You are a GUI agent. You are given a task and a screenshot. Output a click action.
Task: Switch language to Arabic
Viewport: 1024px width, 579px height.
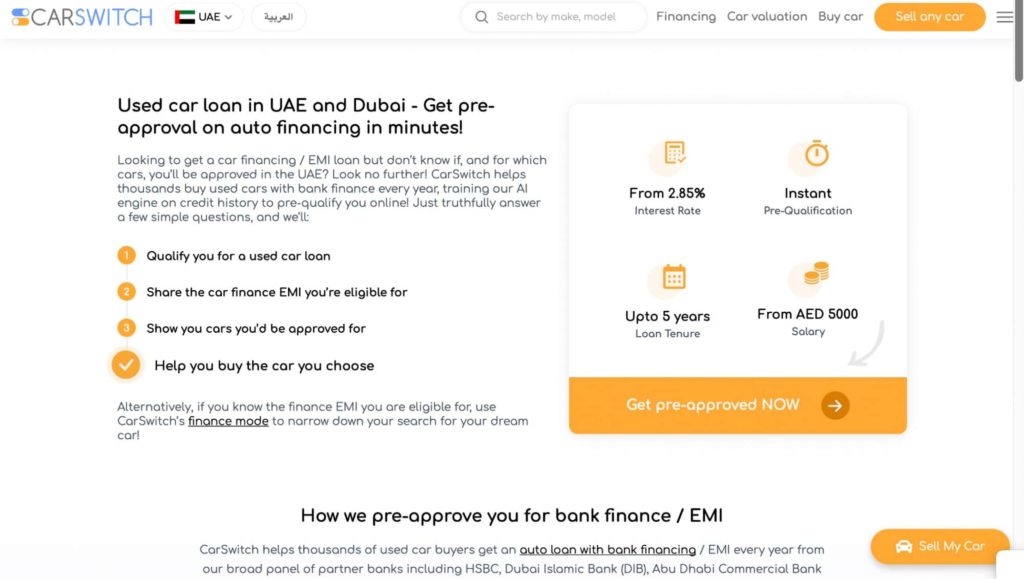pyautogui.click(x=278, y=17)
